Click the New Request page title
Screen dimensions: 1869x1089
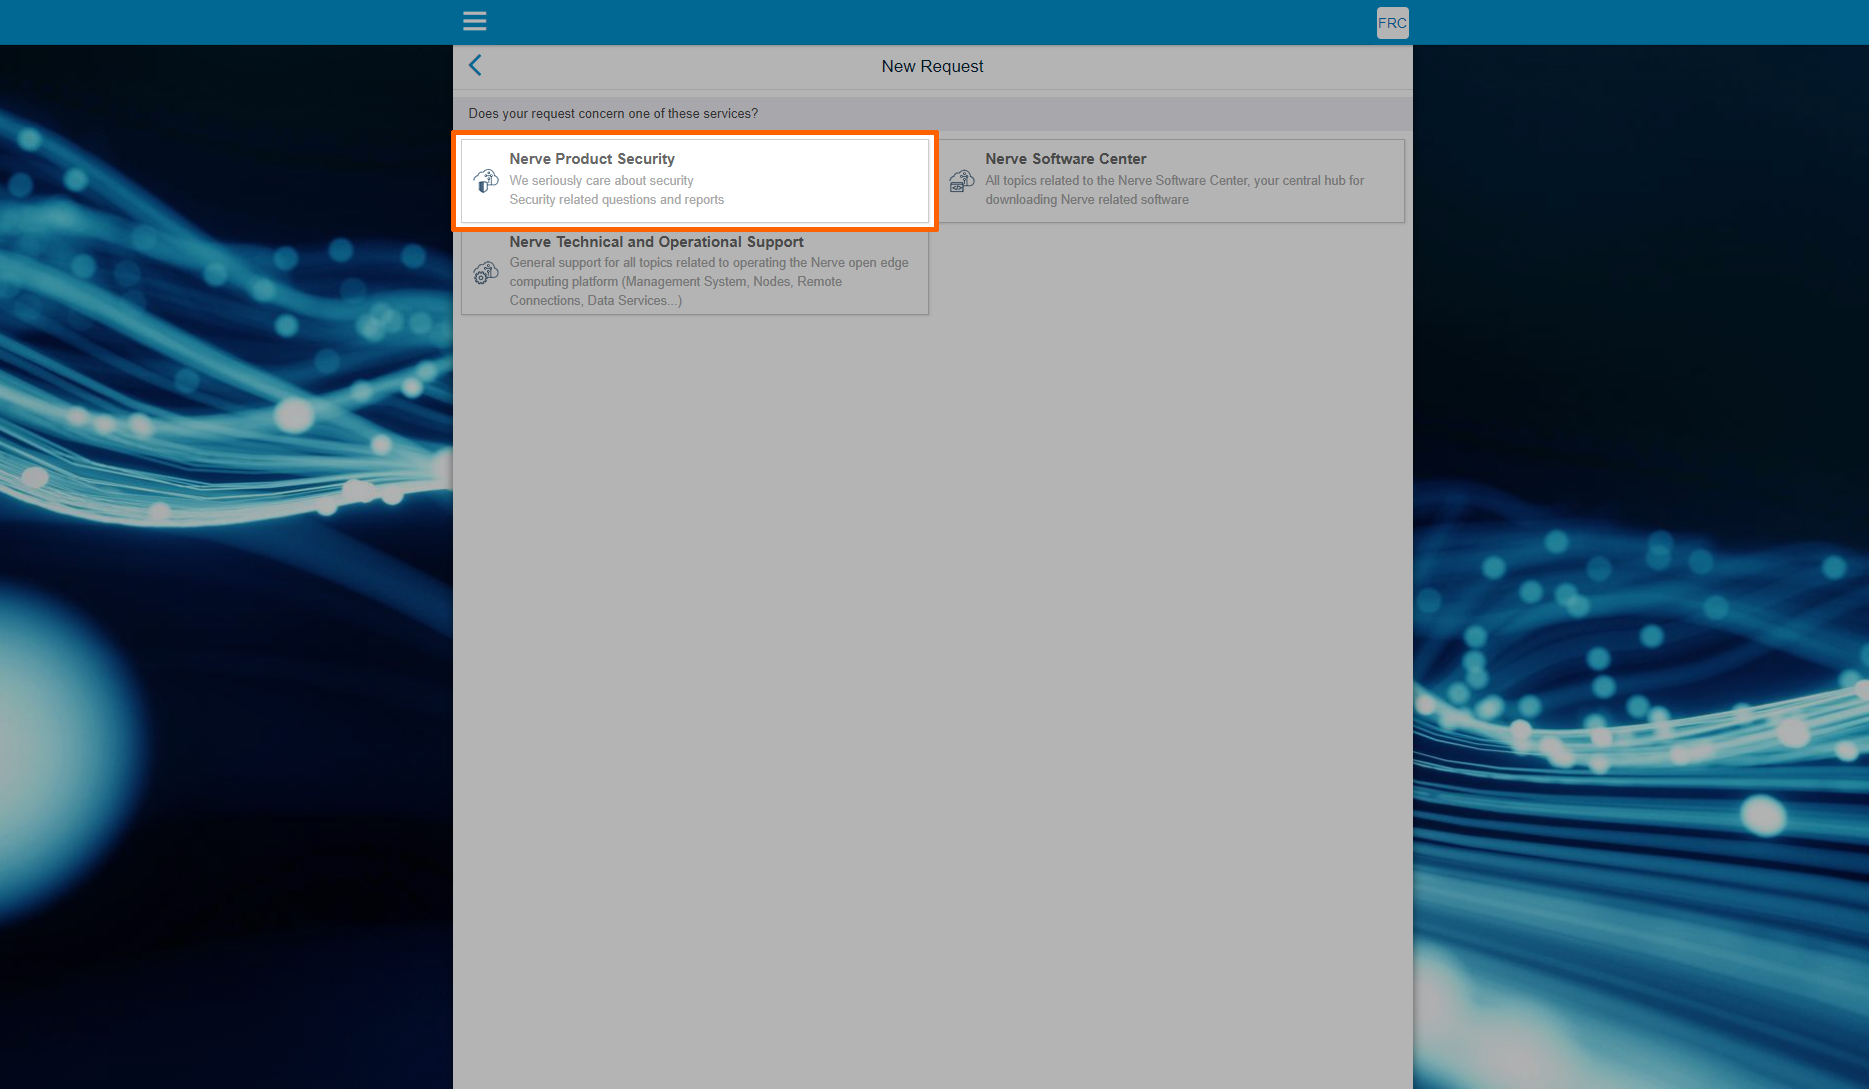(x=932, y=66)
